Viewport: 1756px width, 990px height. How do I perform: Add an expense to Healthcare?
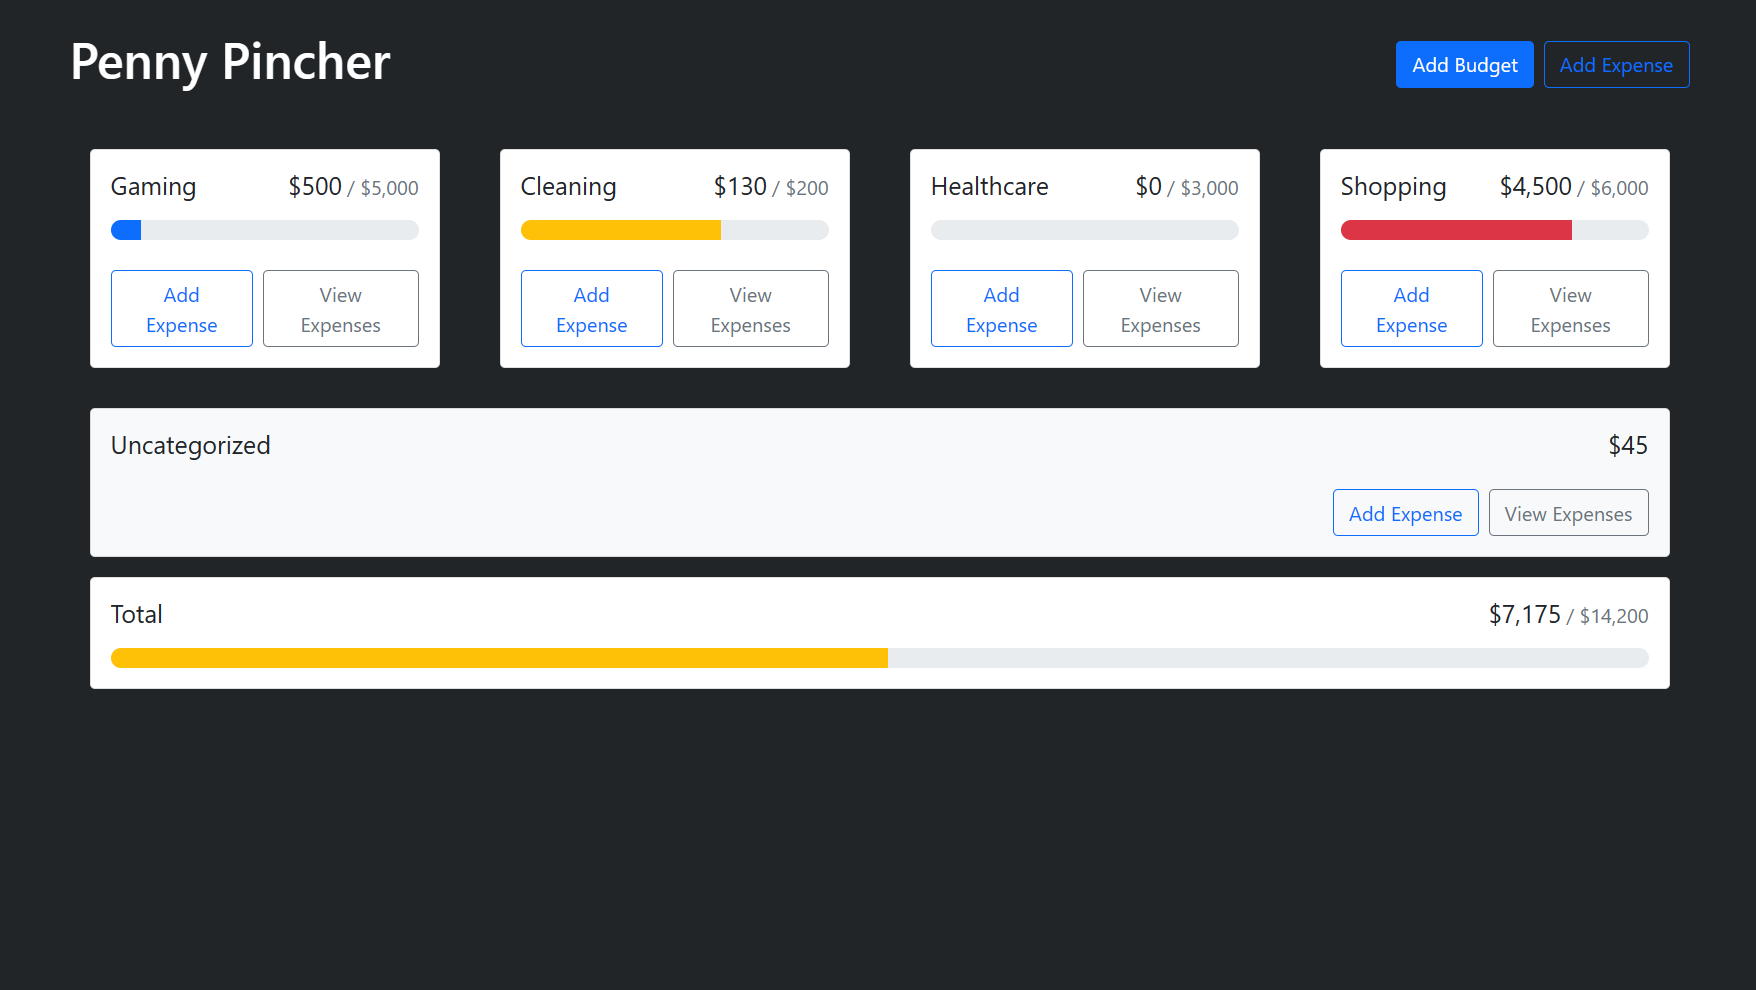tap(1001, 308)
